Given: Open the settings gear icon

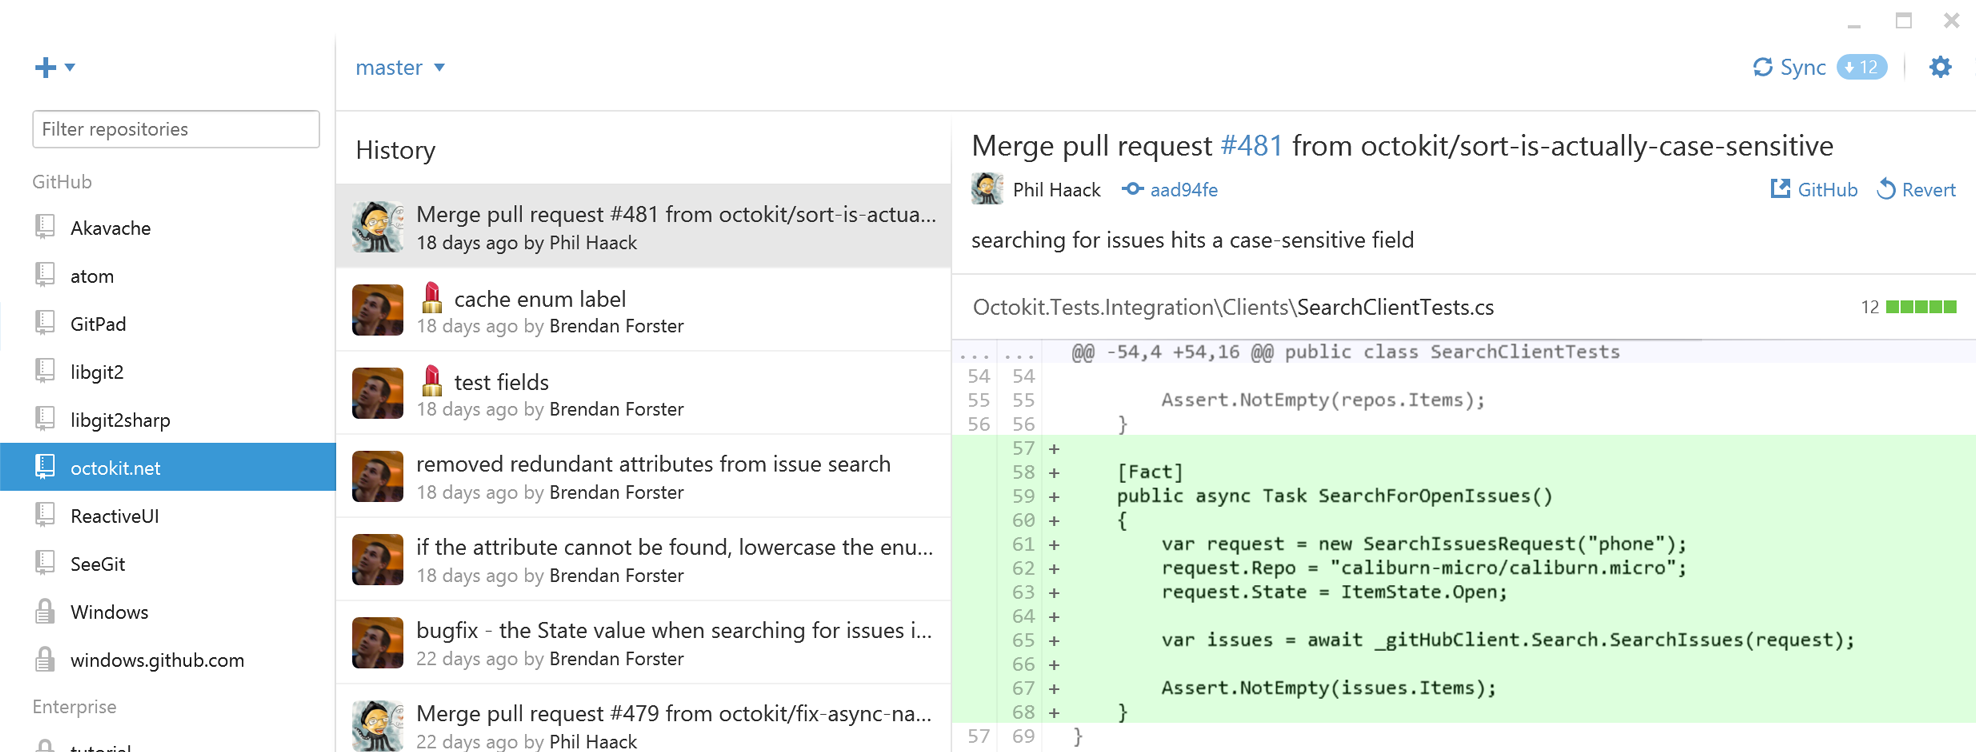Looking at the screenshot, I should [x=1940, y=67].
